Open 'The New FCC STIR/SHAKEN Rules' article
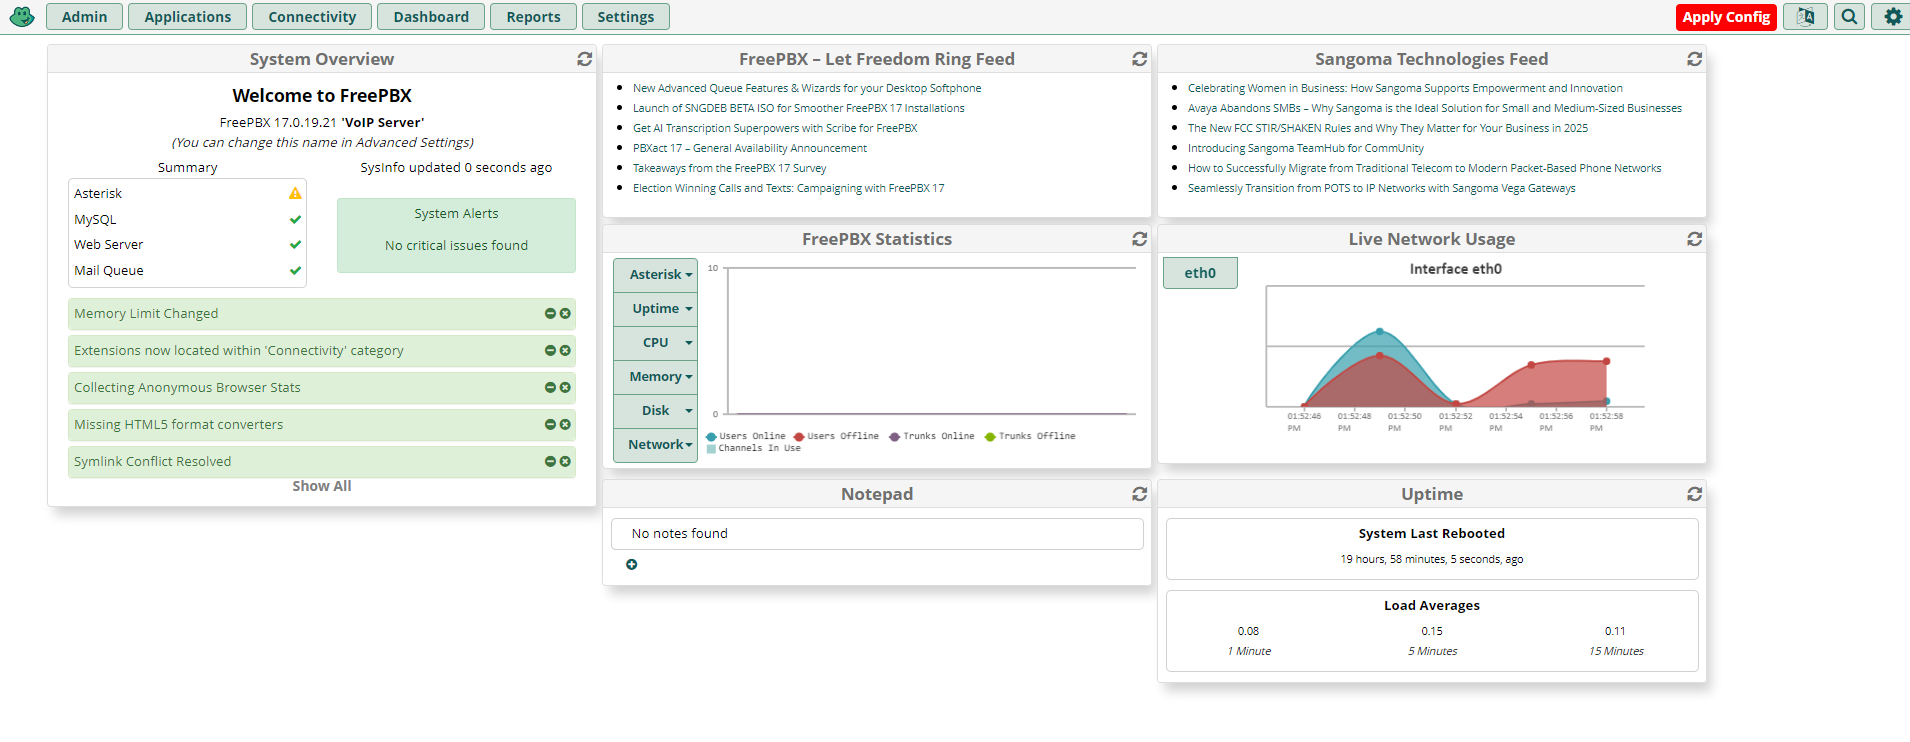Image resolution: width=1910 pixels, height=742 pixels. (x=1388, y=128)
